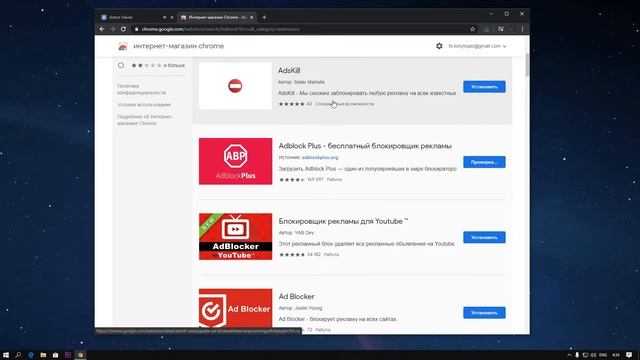
Task: Open Adblock Plus ABP thumbnail
Action: tap(235, 161)
